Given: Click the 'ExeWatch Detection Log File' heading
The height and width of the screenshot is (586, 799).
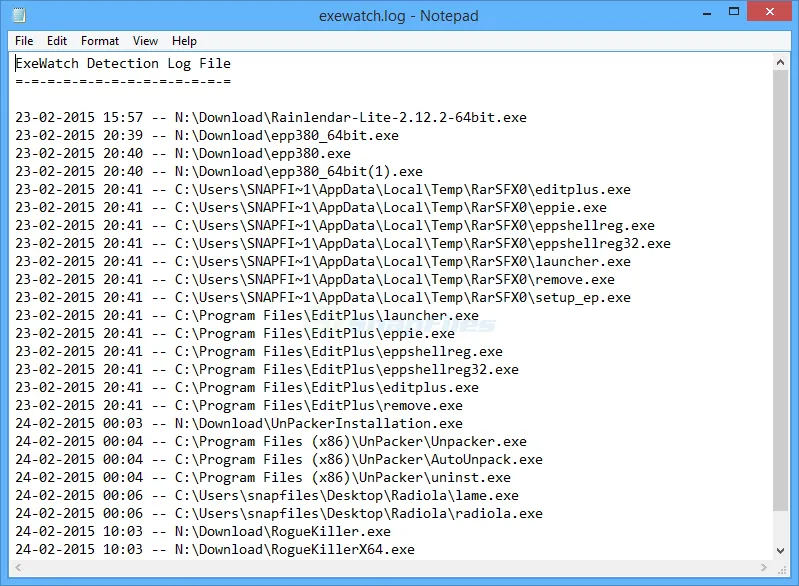Looking at the screenshot, I should [x=123, y=64].
